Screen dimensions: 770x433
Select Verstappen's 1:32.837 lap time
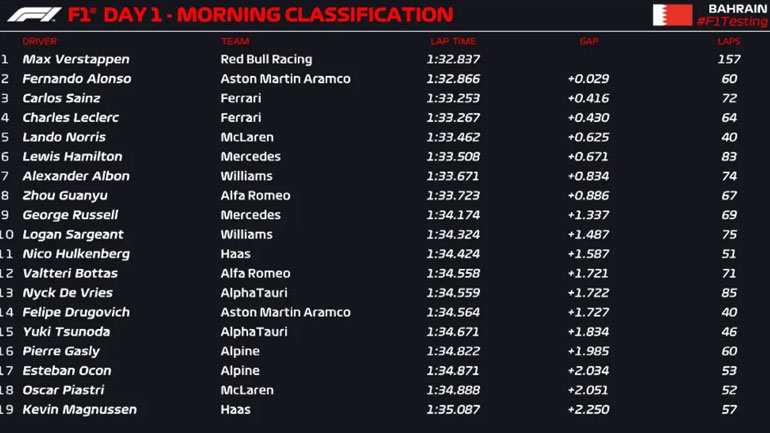click(x=453, y=60)
